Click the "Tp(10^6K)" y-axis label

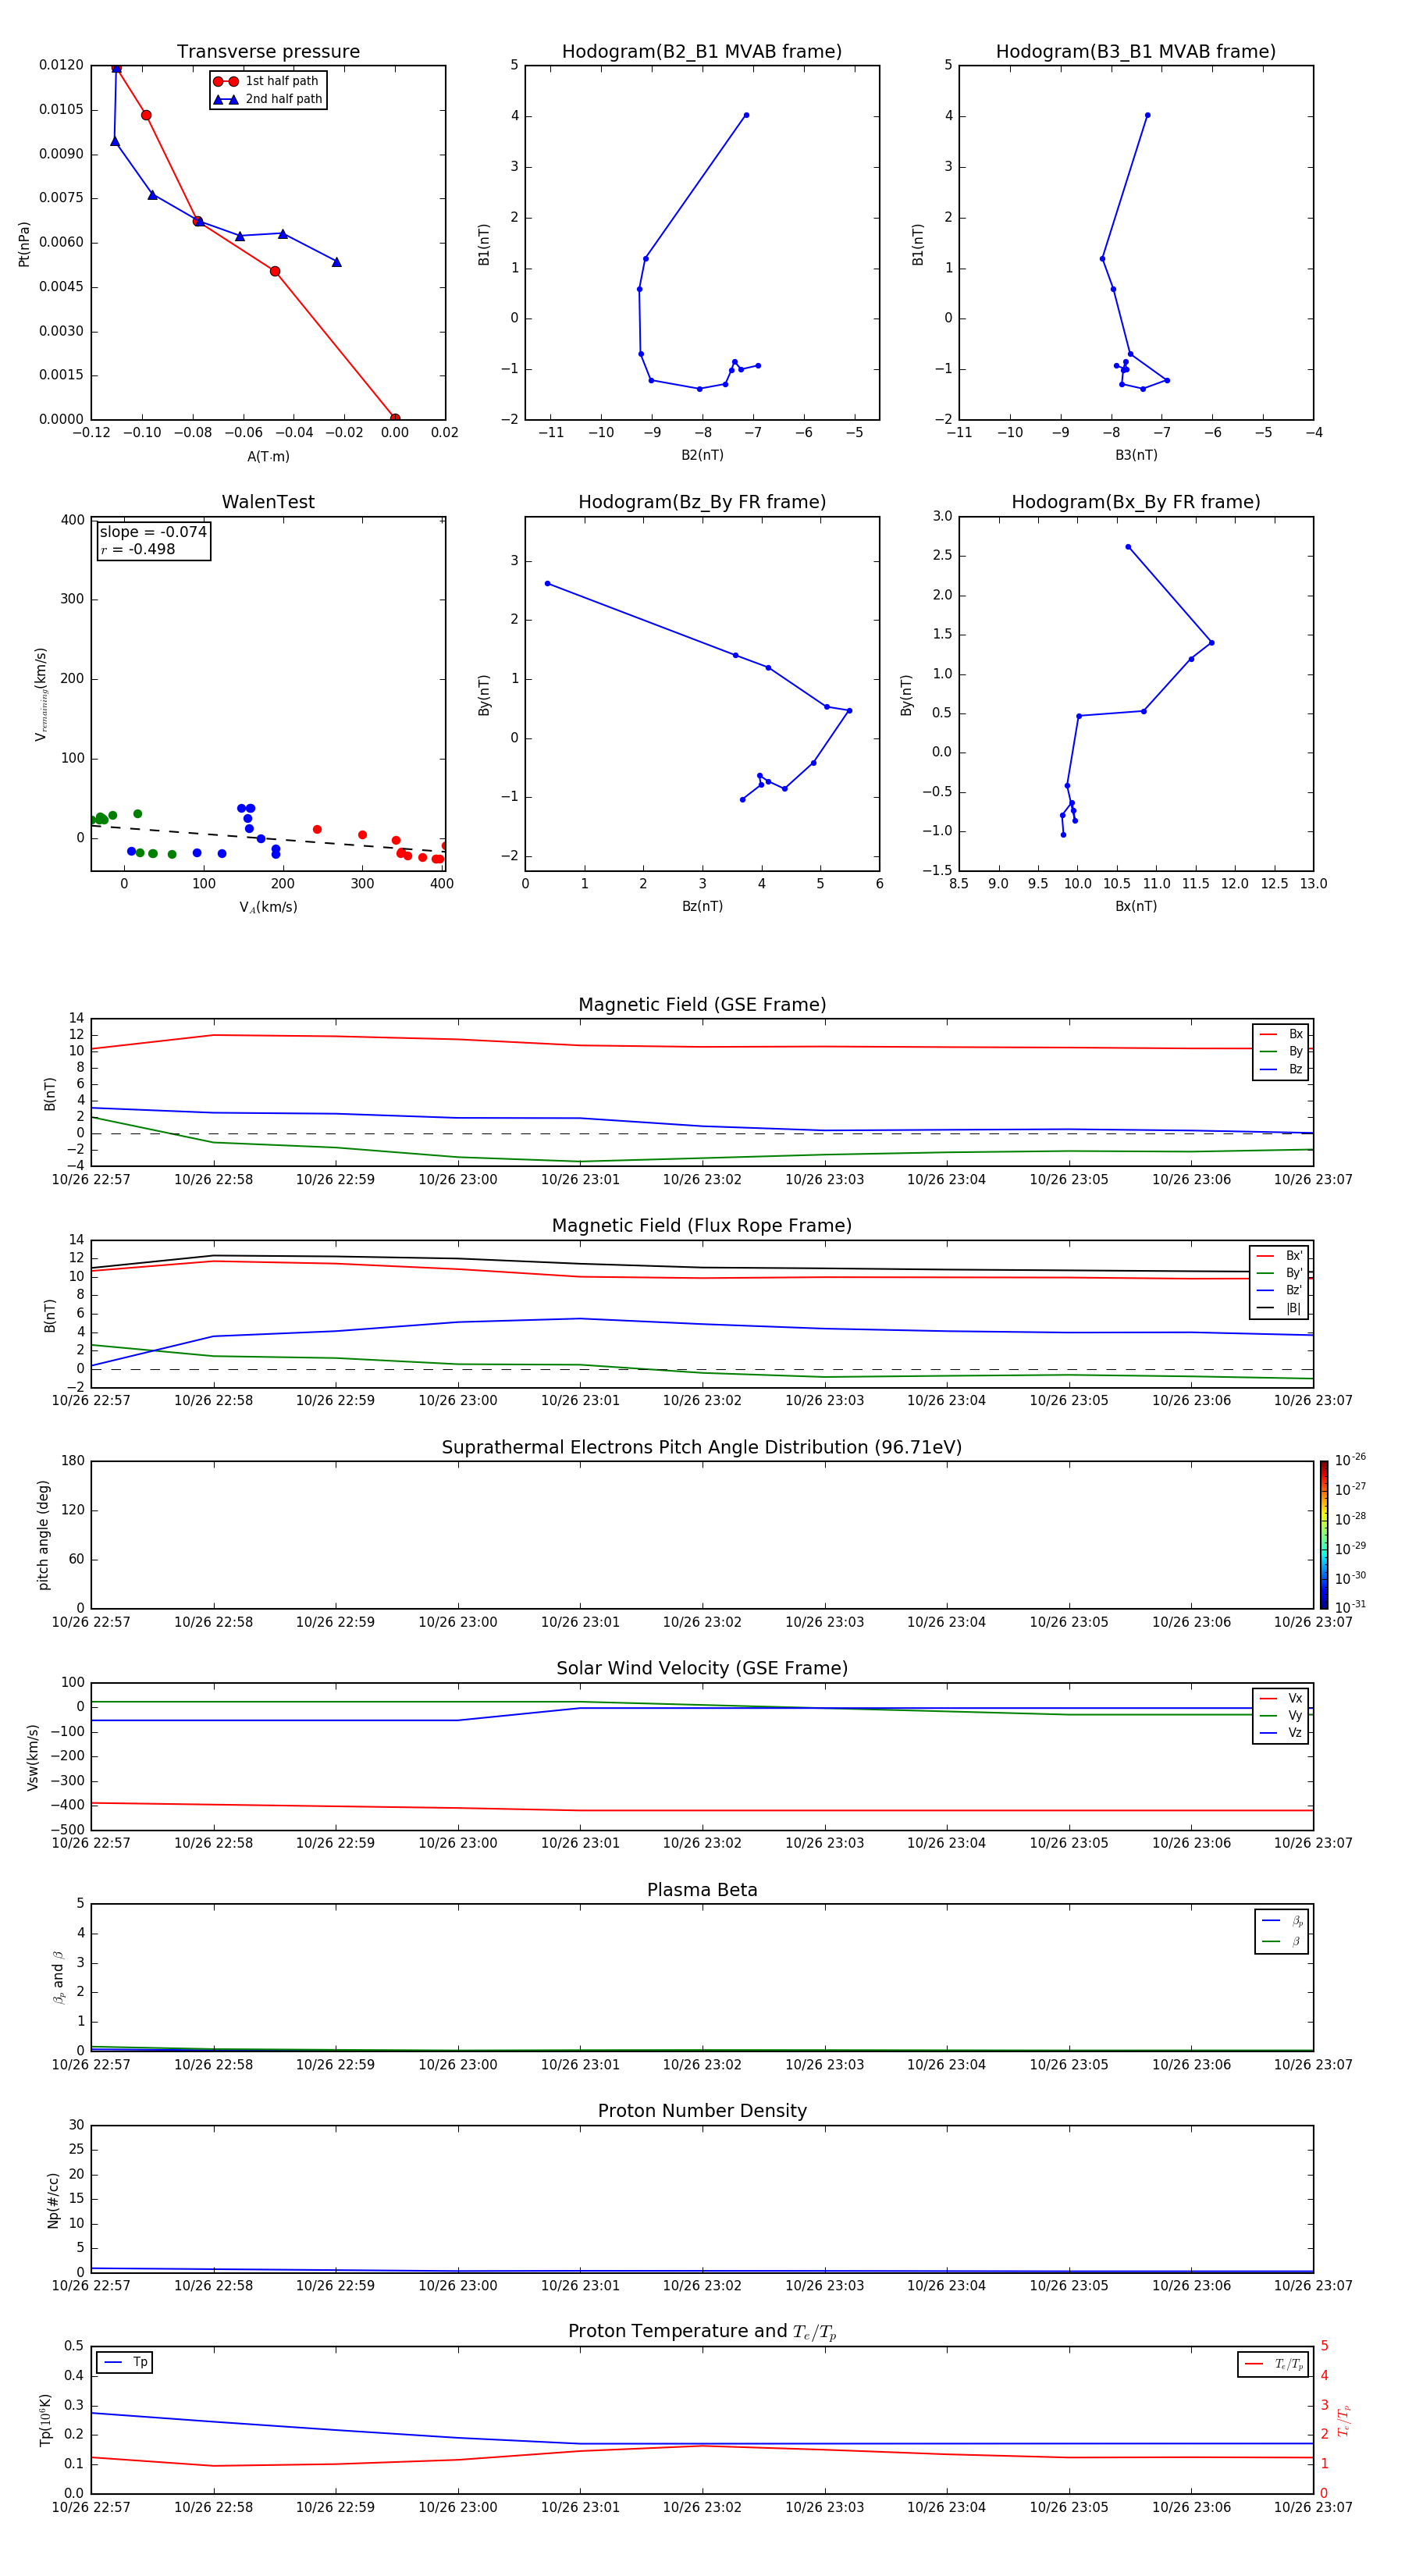click(x=45, y=2420)
